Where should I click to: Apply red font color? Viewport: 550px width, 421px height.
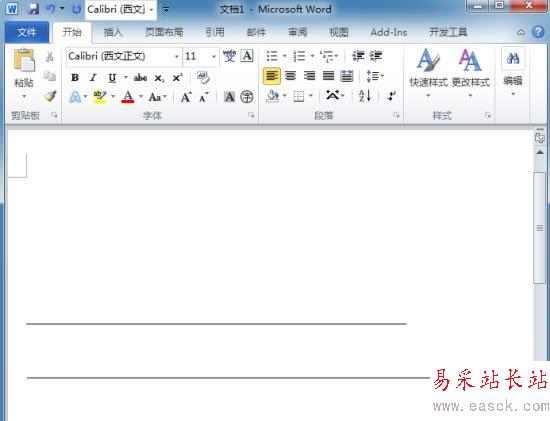click(x=128, y=96)
